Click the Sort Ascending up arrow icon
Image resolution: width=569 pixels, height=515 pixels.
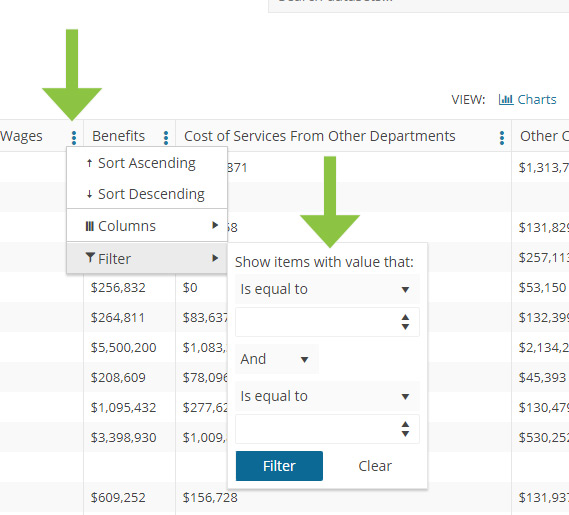point(89,163)
